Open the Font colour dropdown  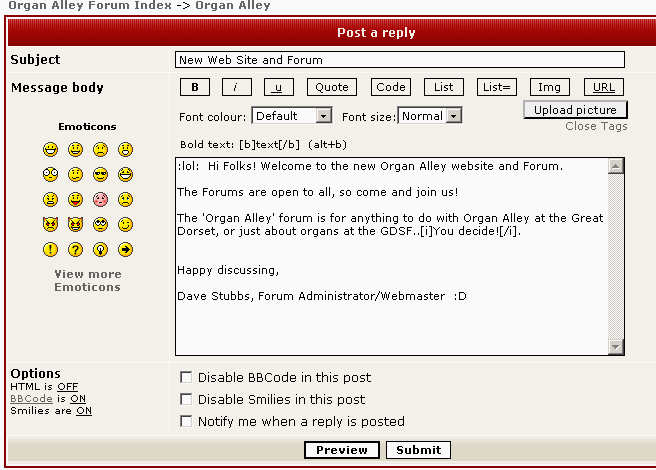pos(292,116)
